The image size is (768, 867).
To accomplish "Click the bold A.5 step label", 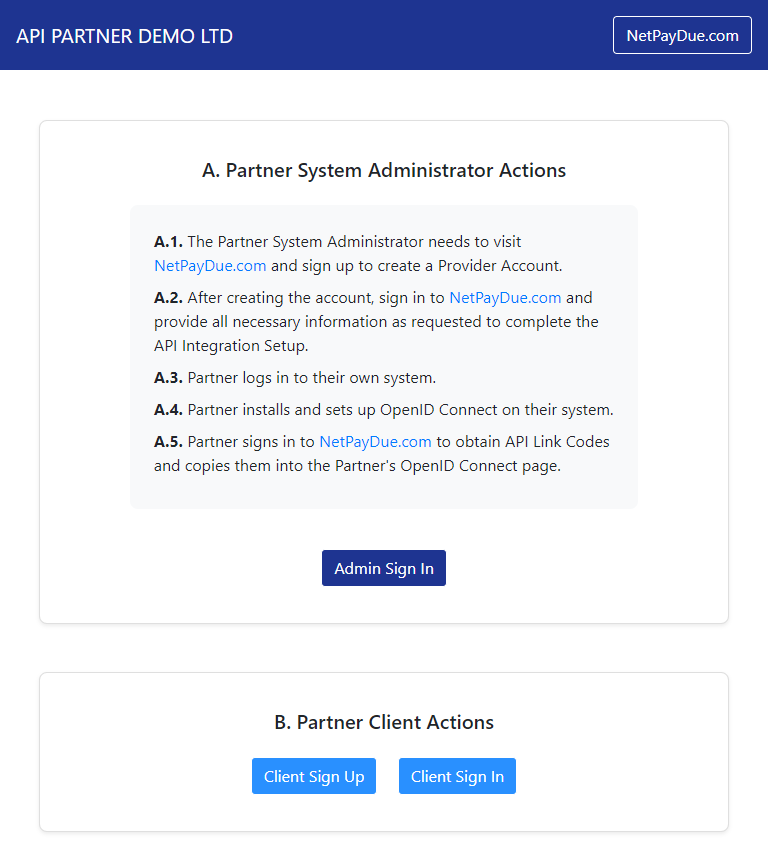I will [168, 442].
